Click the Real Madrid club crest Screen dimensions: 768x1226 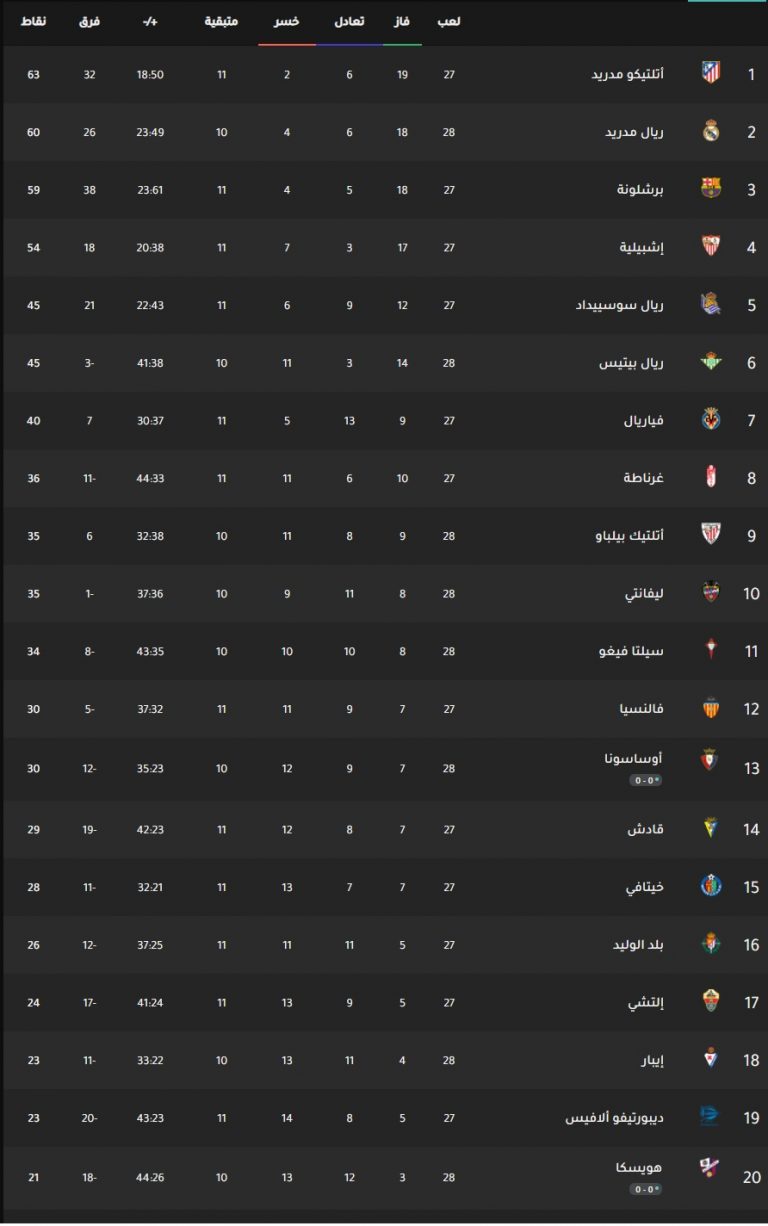[711, 131]
